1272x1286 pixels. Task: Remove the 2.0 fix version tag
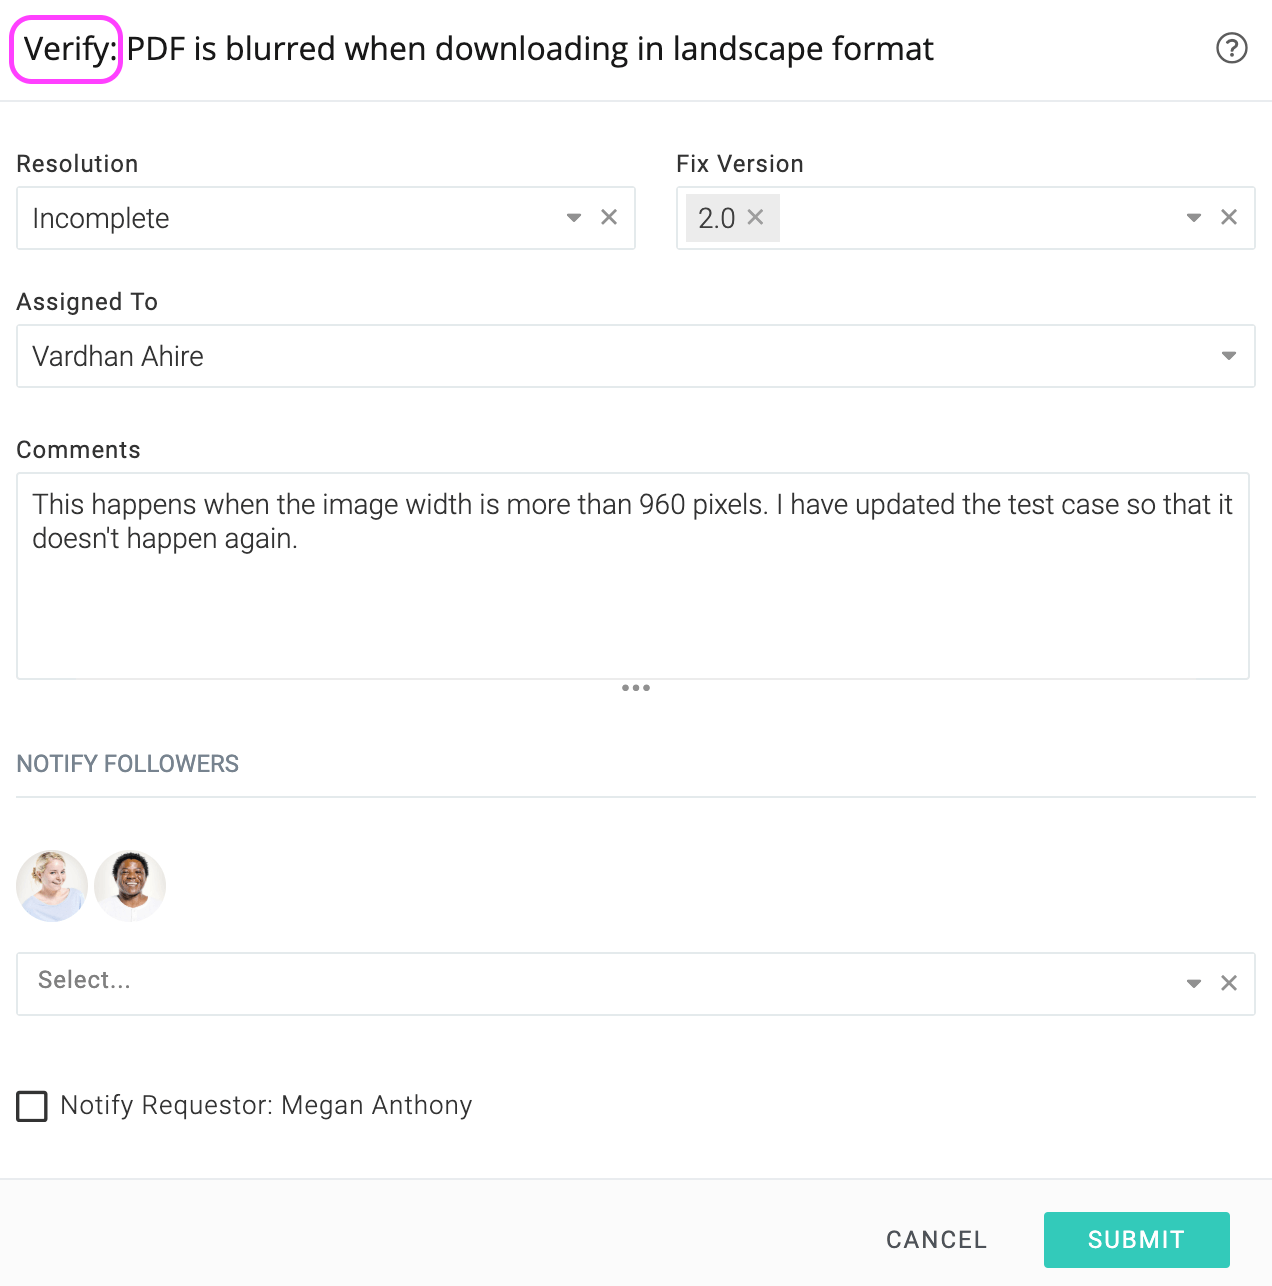[x=756, y=217]
